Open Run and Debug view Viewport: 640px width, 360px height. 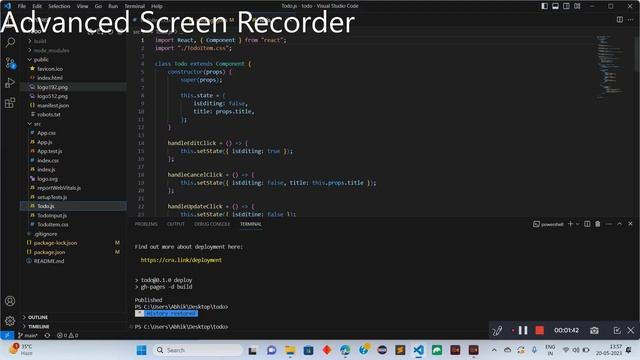(10, 82)
